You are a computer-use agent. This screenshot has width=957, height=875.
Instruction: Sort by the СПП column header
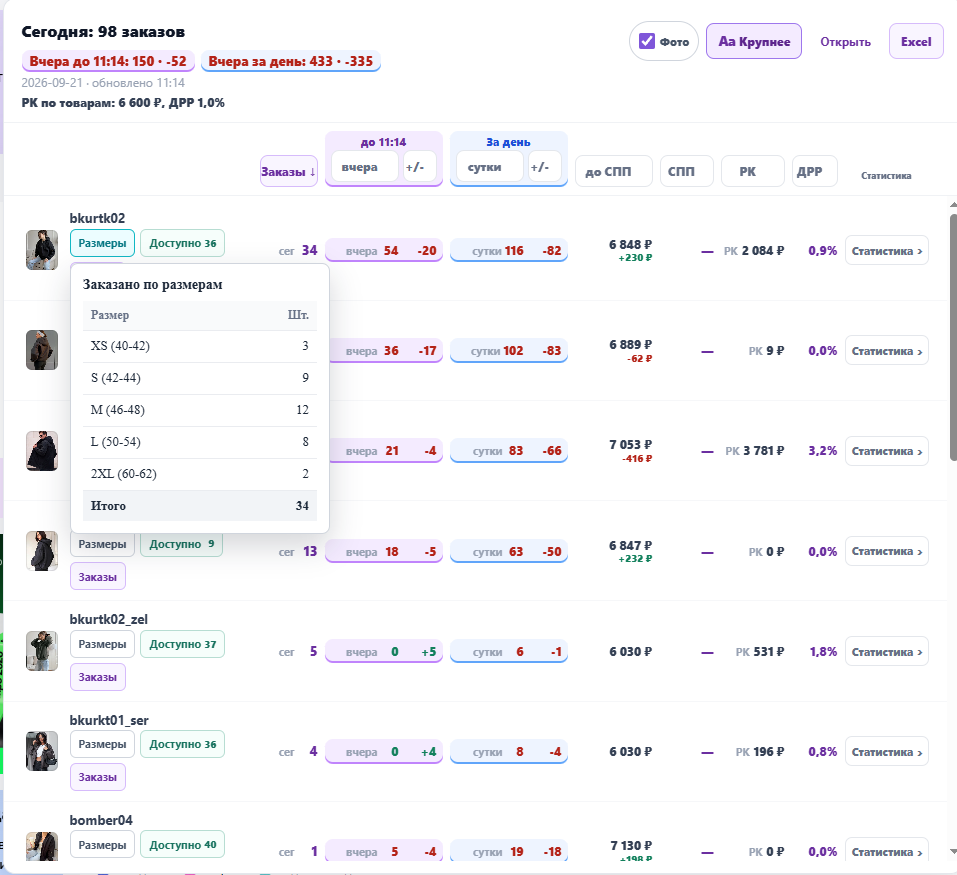(x=686, y=171)
